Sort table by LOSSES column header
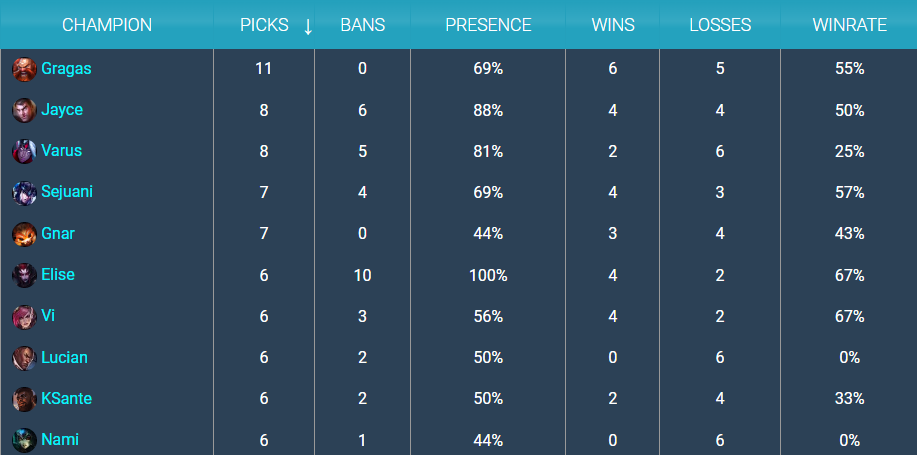Viewport: 917px width, 455px height. (720, 25)
